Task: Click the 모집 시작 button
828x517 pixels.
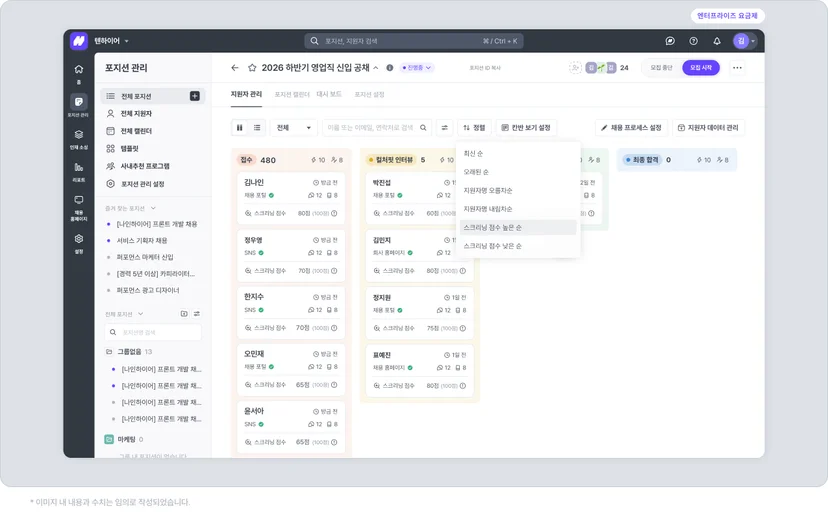Action: 701,68
